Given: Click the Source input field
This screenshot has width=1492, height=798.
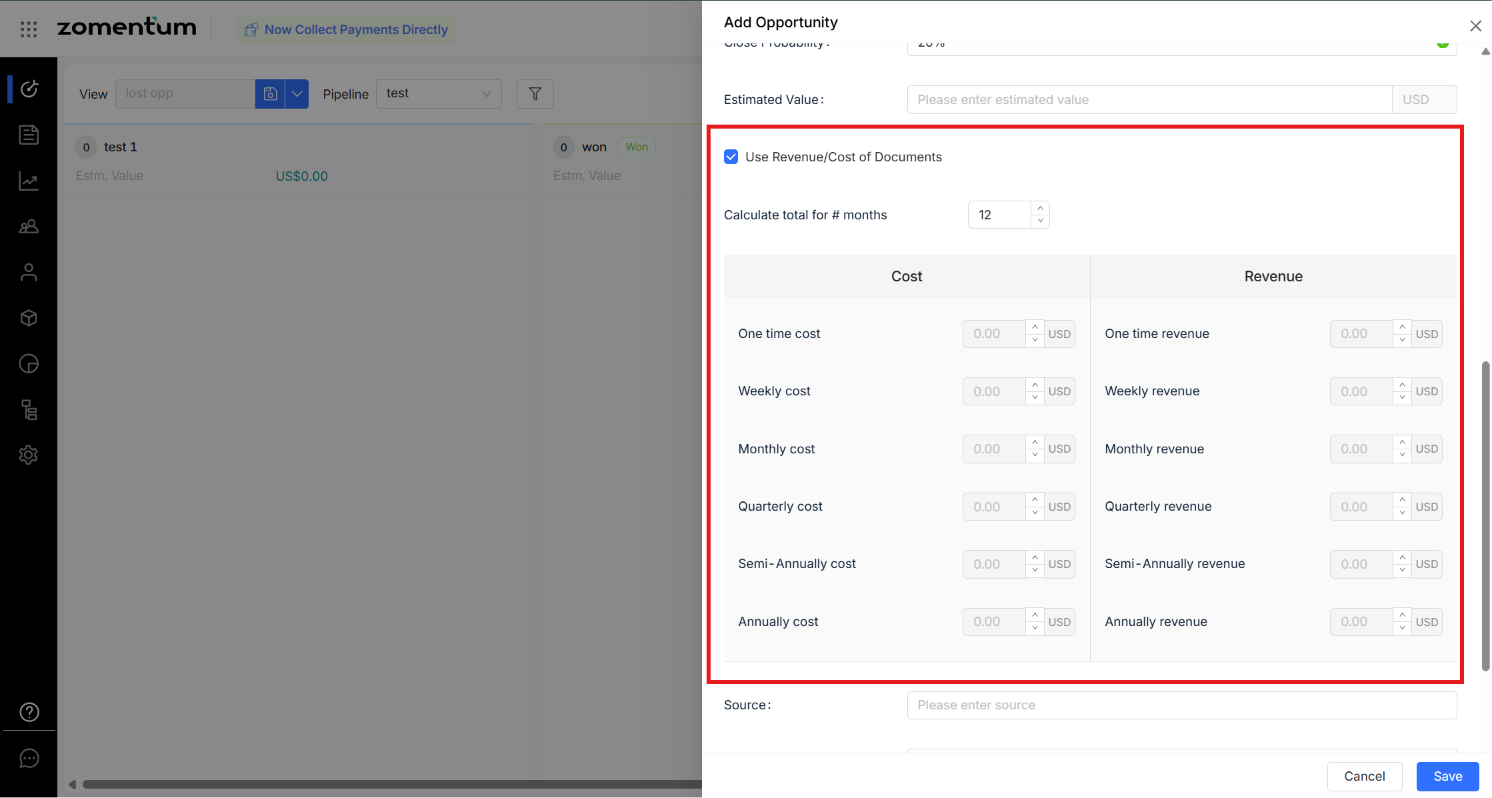Looking at the screenshot, I should (x=1181, y=705).
